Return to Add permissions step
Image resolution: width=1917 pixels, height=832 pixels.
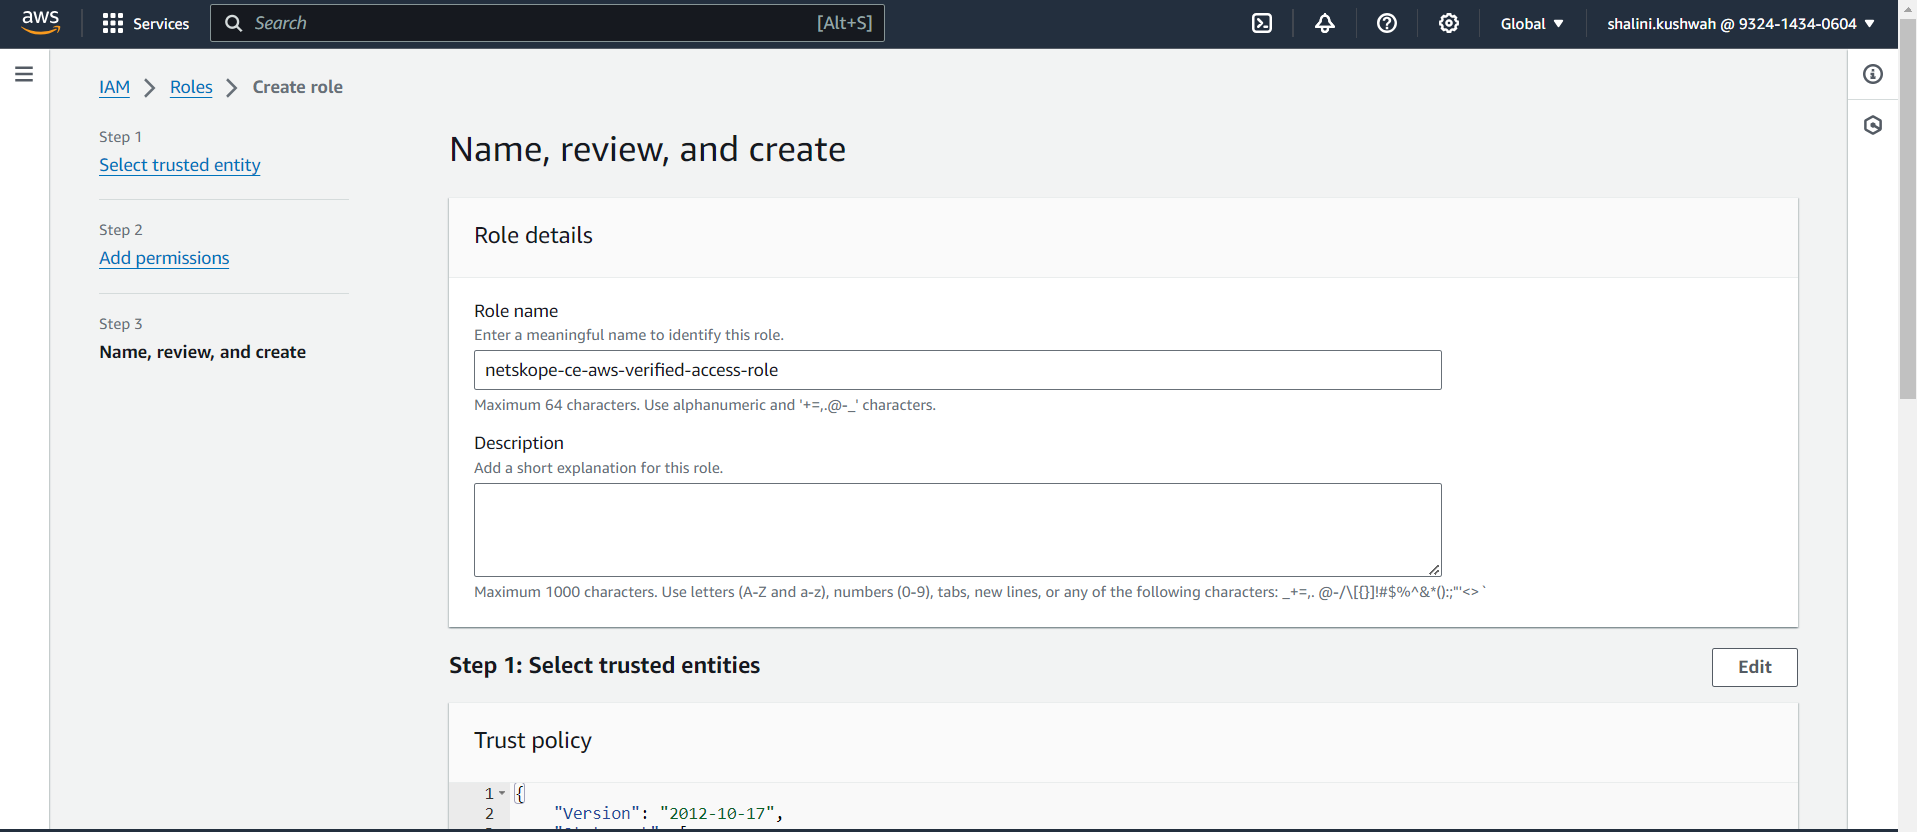[x=164, y=258]
